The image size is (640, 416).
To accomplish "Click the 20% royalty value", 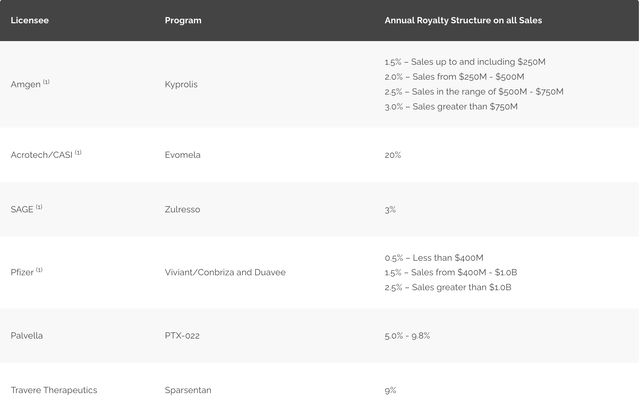I will tap(393, 155).
